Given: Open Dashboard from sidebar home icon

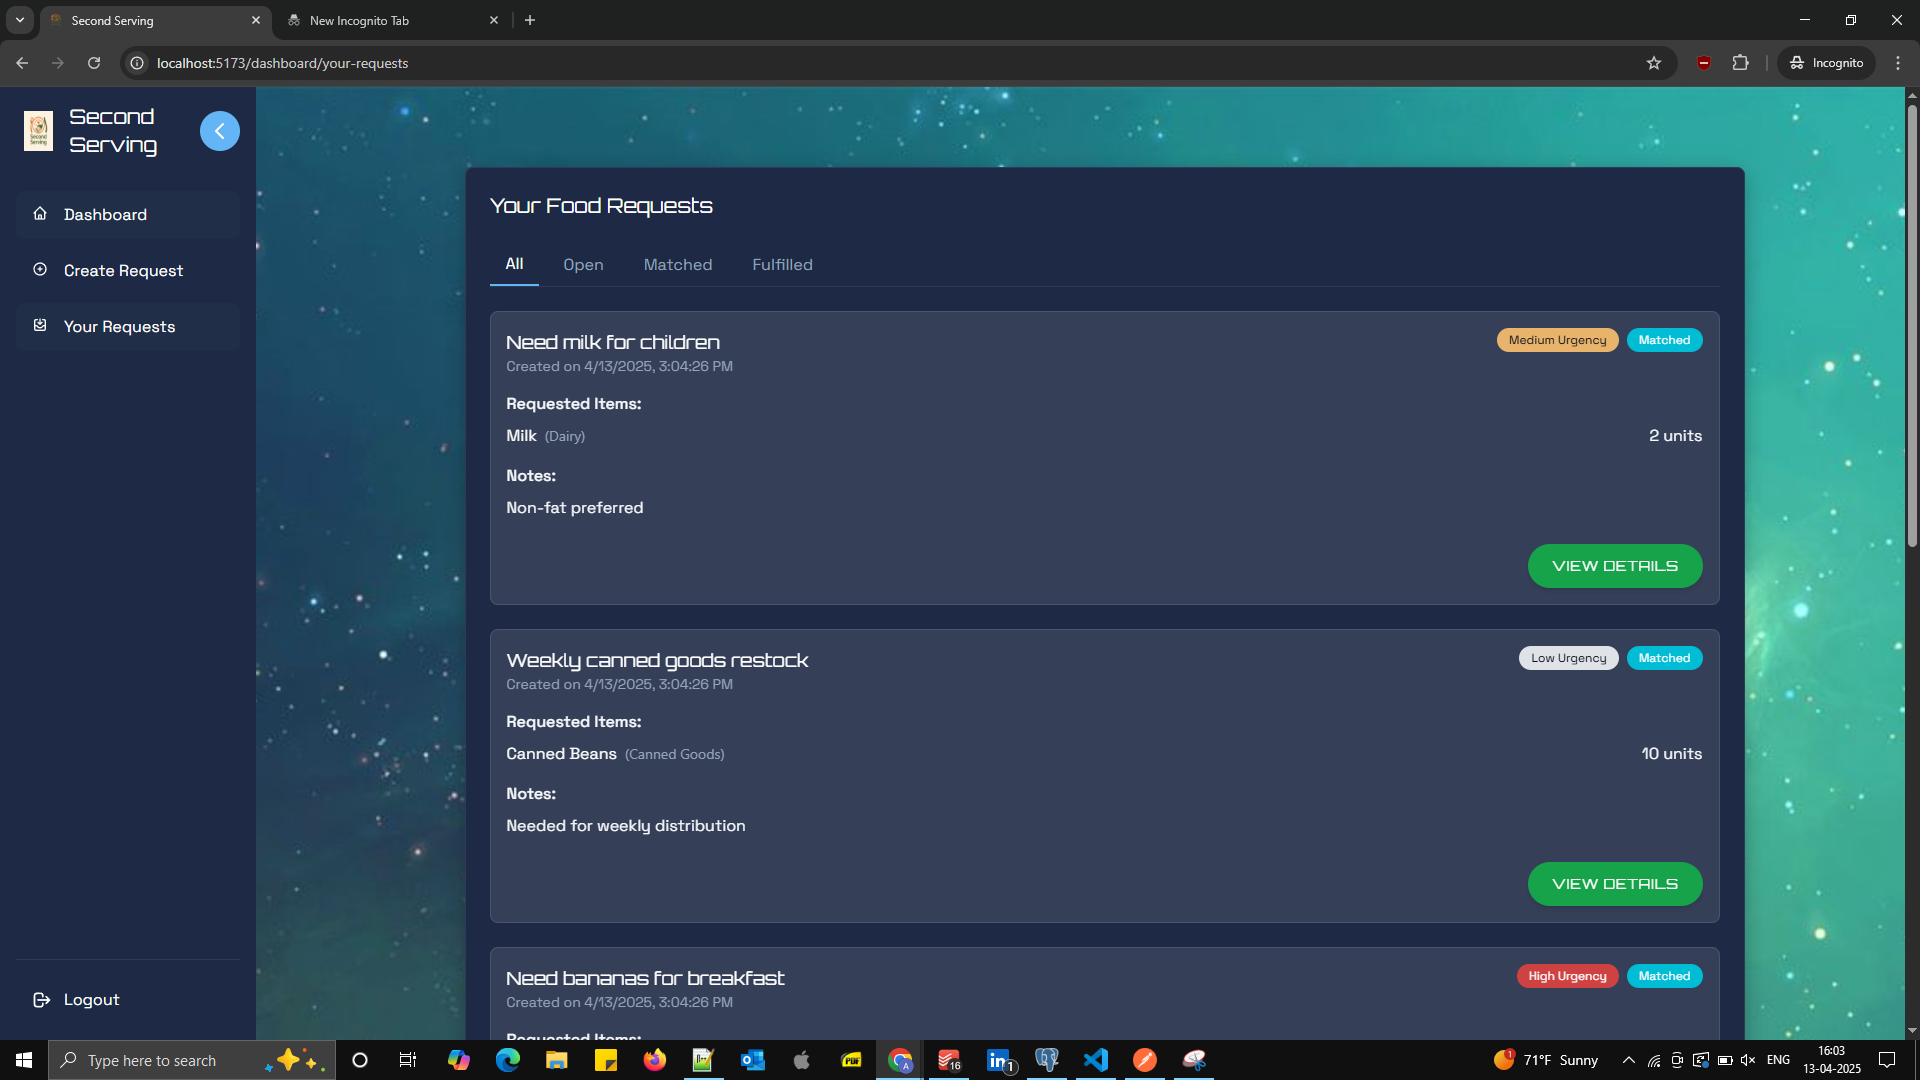Looking at the screenshot, I should pos(40,214).
